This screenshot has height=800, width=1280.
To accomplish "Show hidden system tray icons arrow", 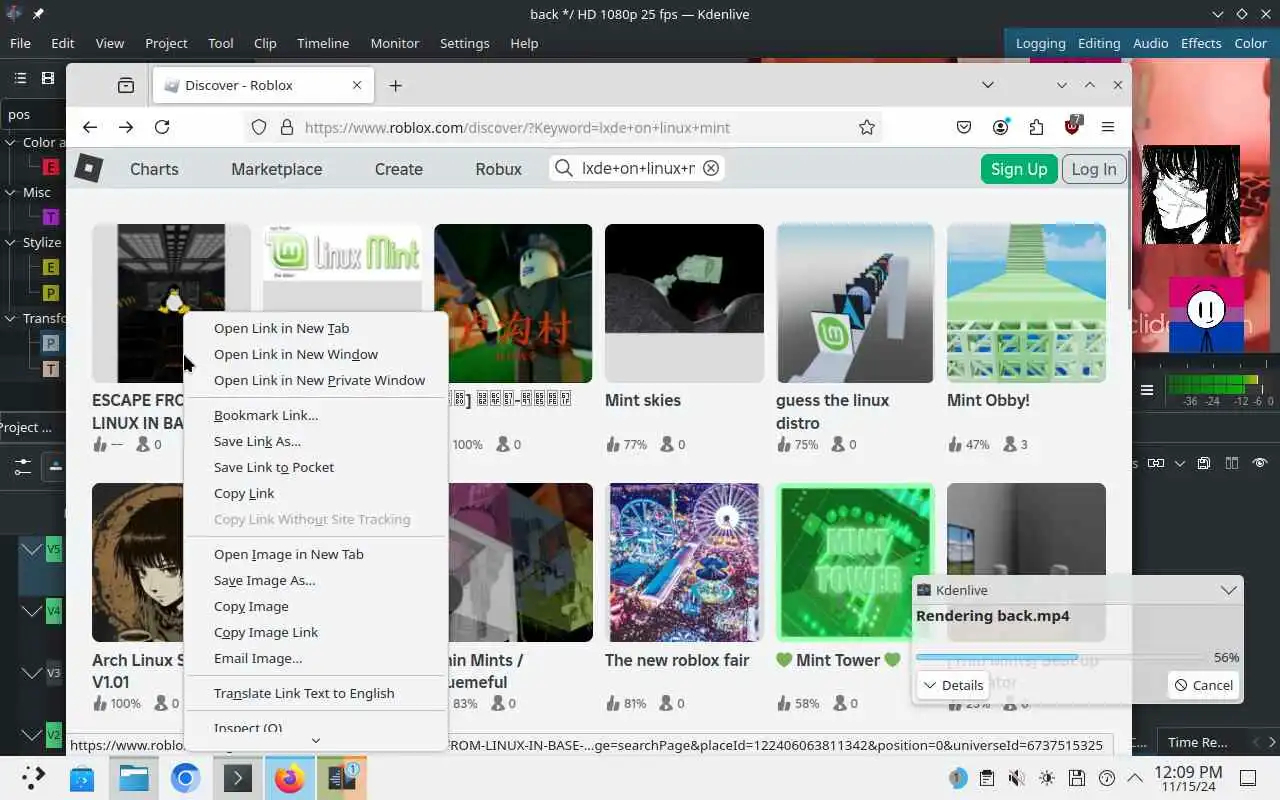I will [1135, 778].
